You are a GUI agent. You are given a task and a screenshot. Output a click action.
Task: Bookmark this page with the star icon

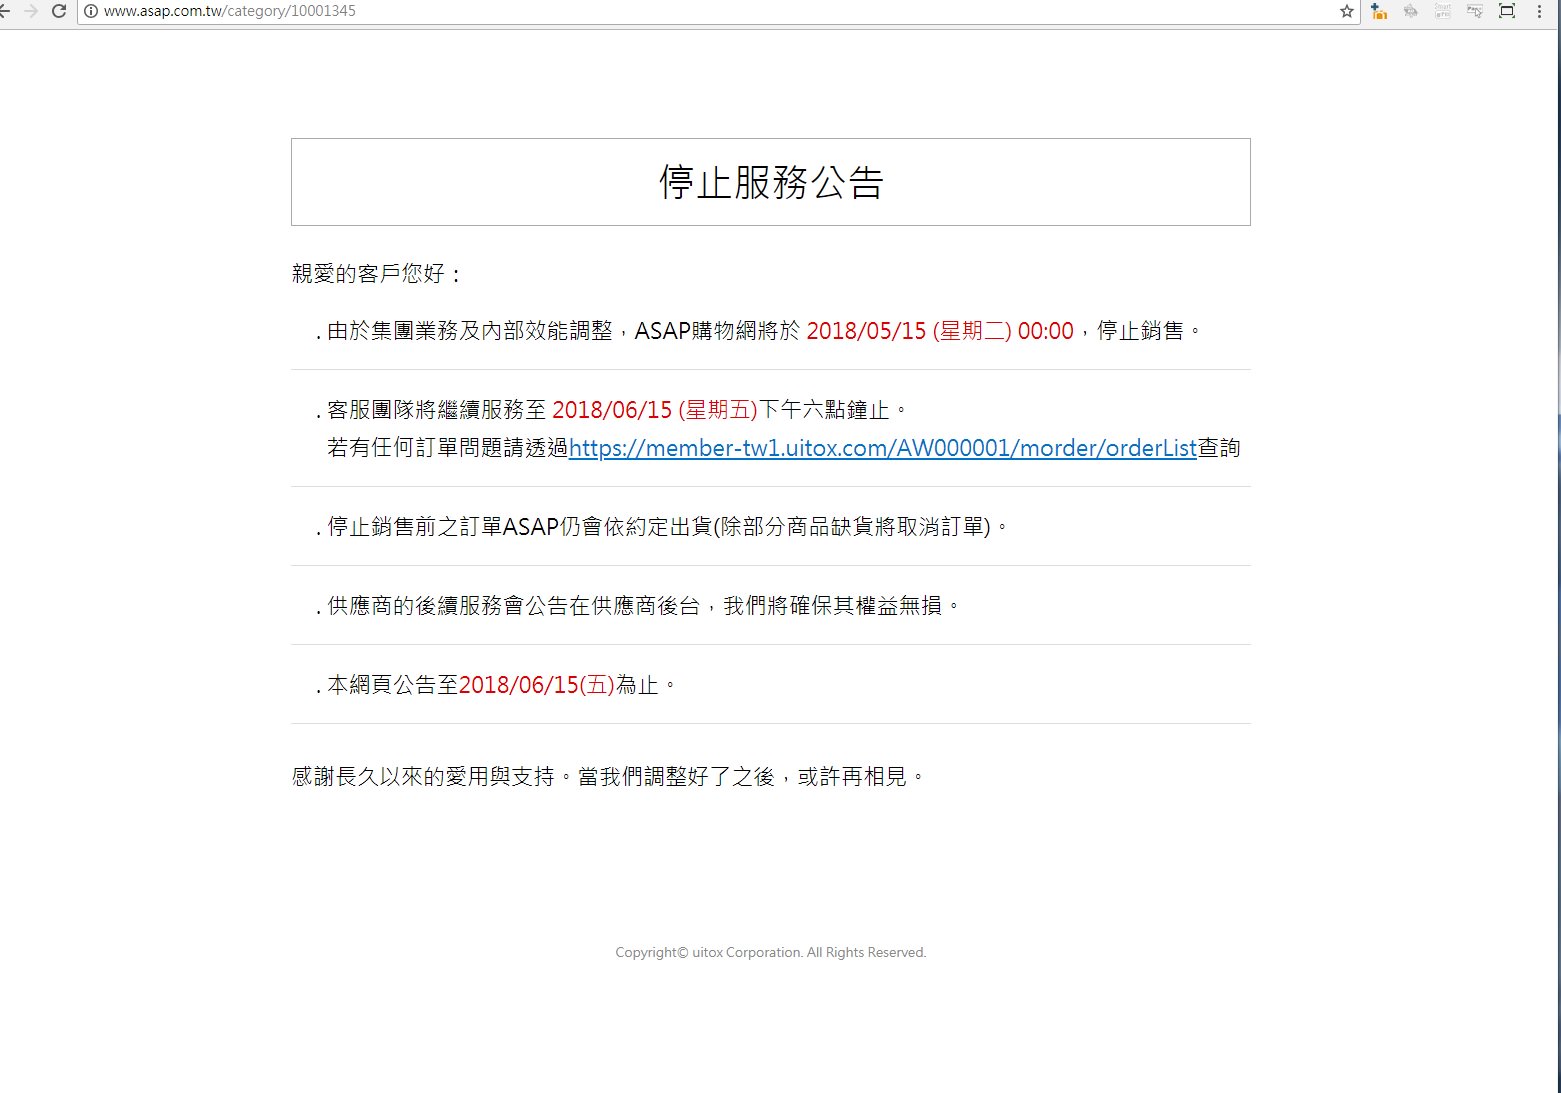click(1346, 11)
